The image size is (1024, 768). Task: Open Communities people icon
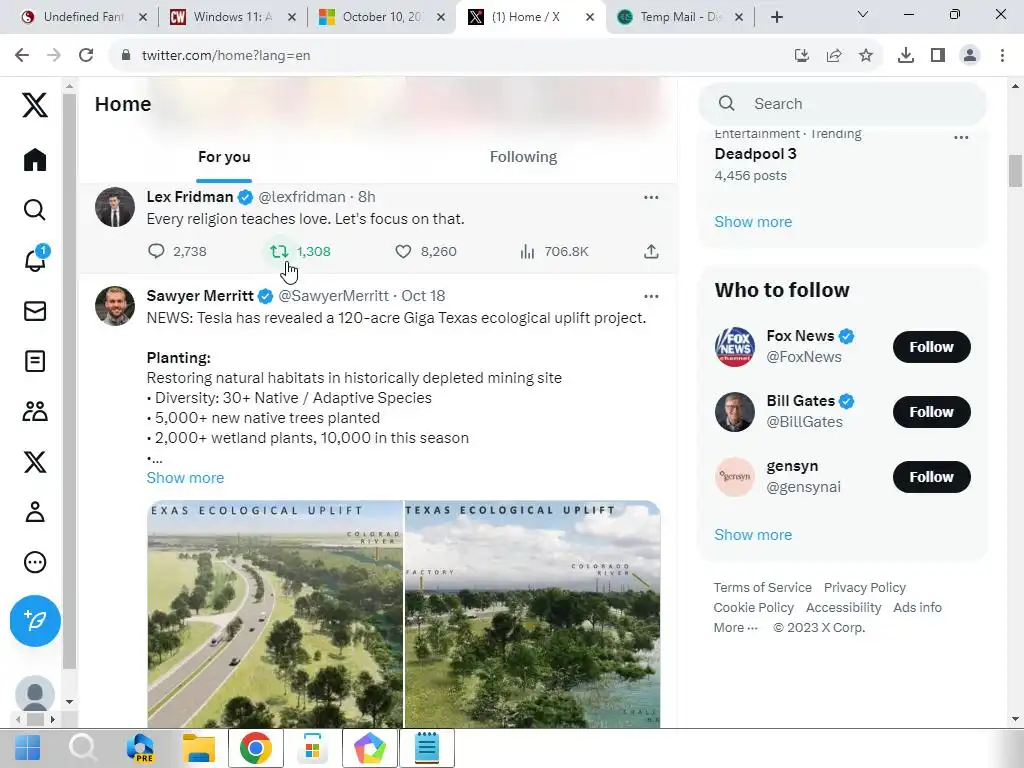(35, 411)
